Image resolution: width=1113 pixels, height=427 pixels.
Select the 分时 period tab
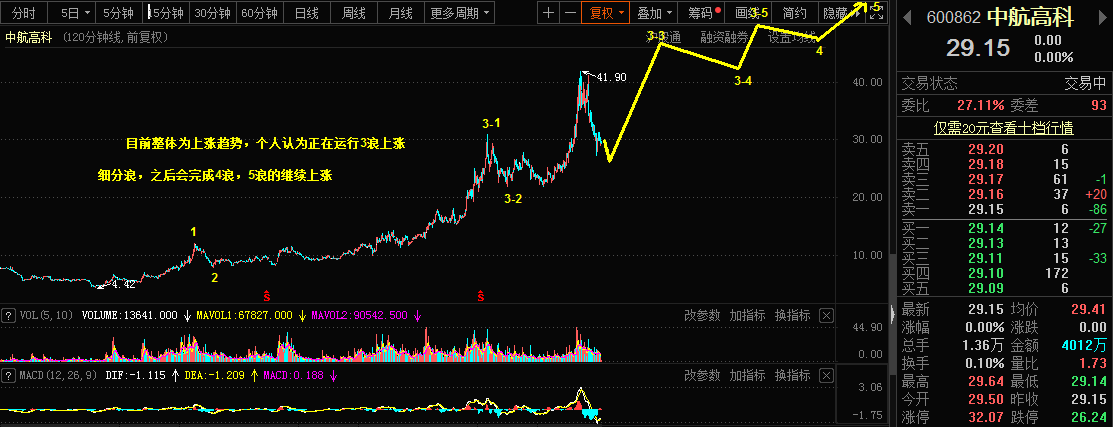click(23, 12)
